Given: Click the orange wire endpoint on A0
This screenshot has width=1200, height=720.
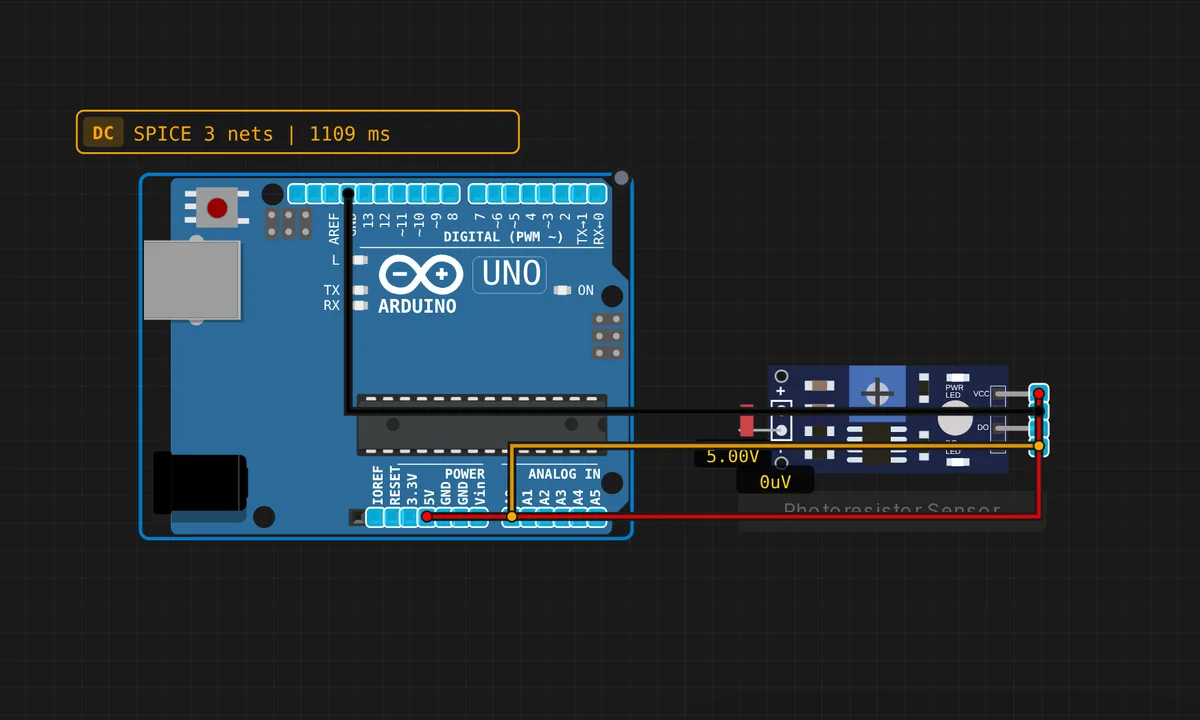Looking at the screenshot, I should point(511,517).
